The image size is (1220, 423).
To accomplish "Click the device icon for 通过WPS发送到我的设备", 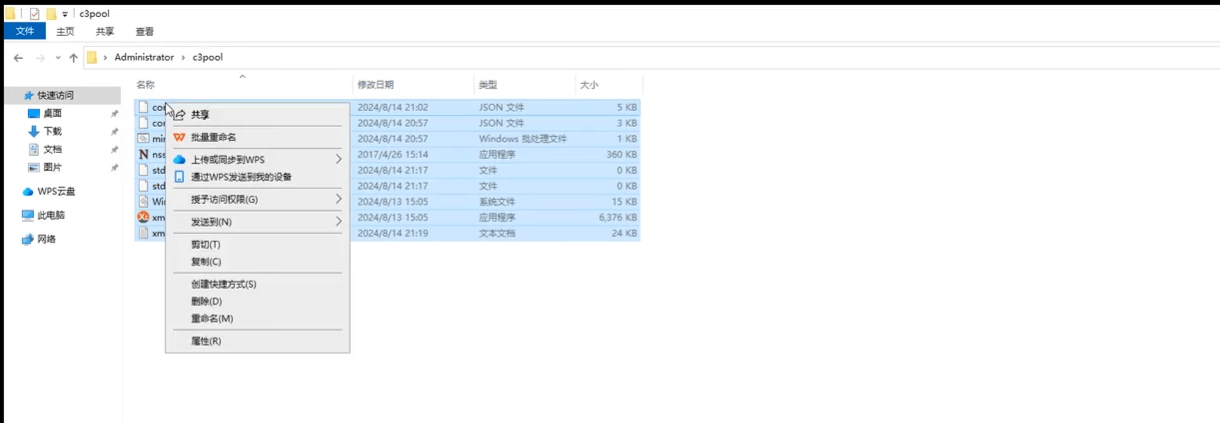I will coord(179,177).
